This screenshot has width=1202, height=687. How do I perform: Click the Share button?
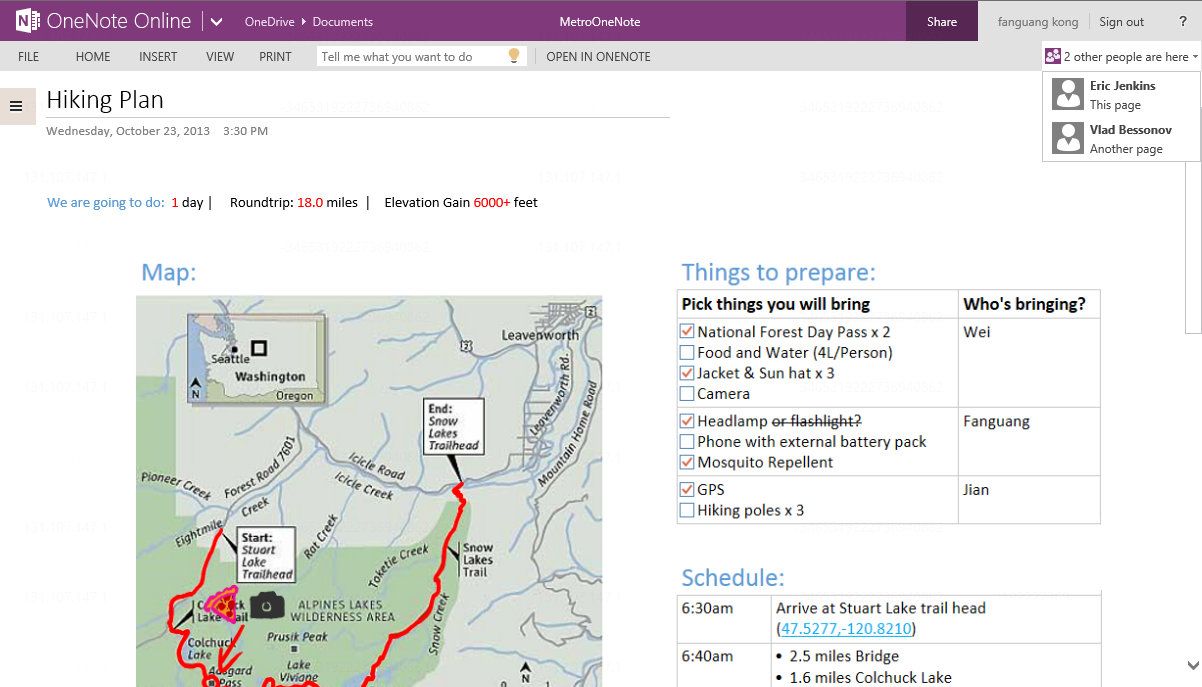point(941,20)
